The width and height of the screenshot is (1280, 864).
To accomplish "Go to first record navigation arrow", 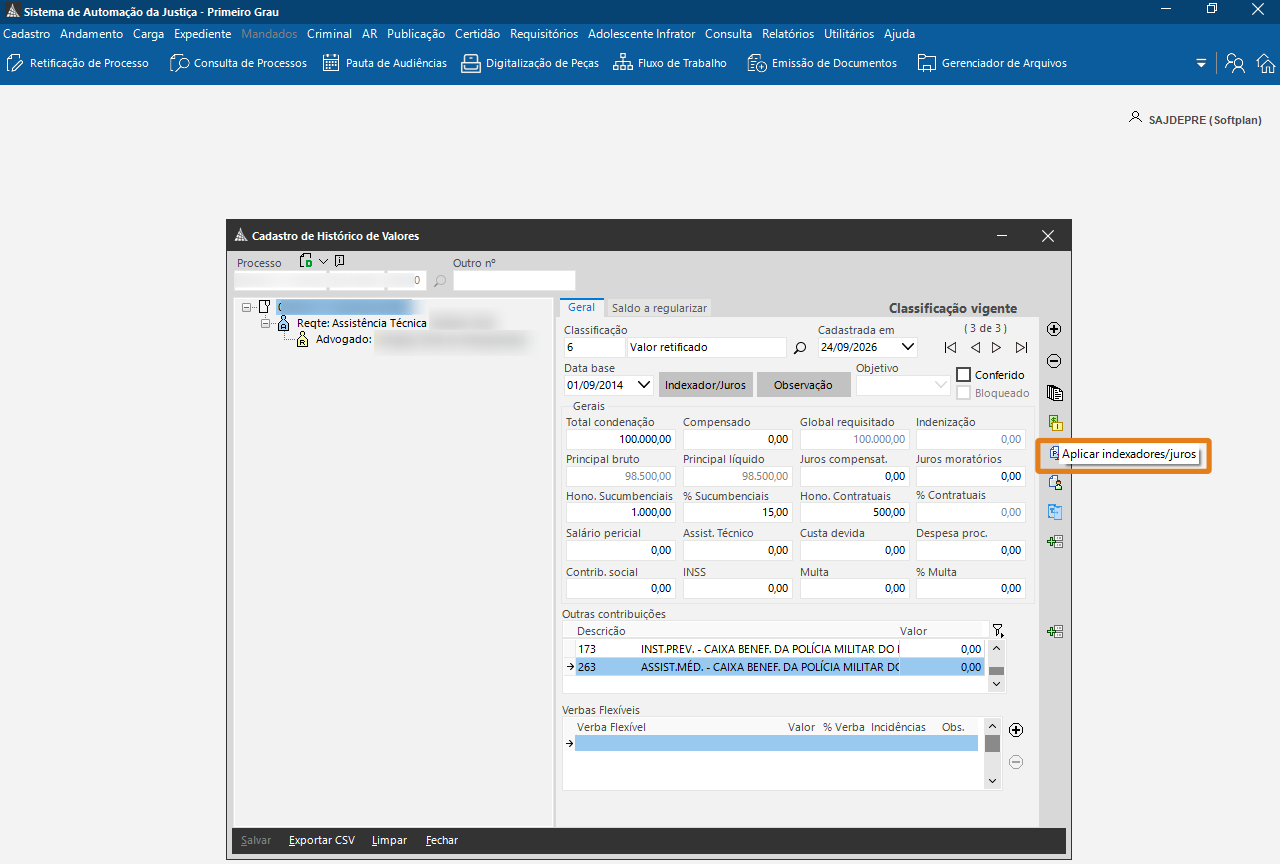I will [x=950, y=348].
